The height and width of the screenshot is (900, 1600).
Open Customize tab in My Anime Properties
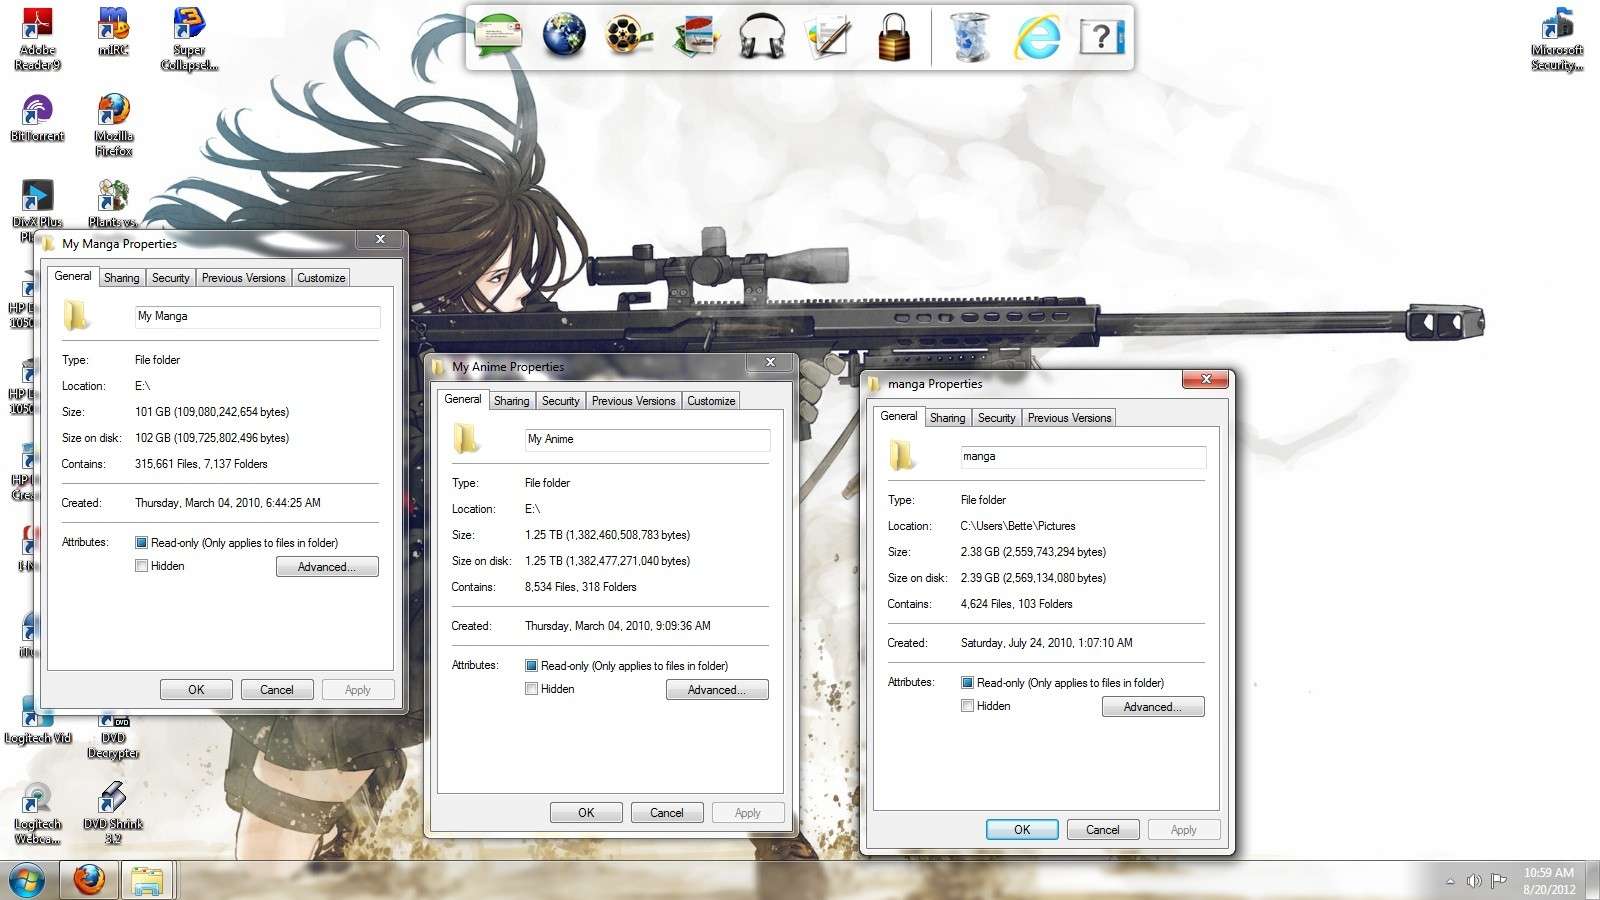[x=711, y=401]
